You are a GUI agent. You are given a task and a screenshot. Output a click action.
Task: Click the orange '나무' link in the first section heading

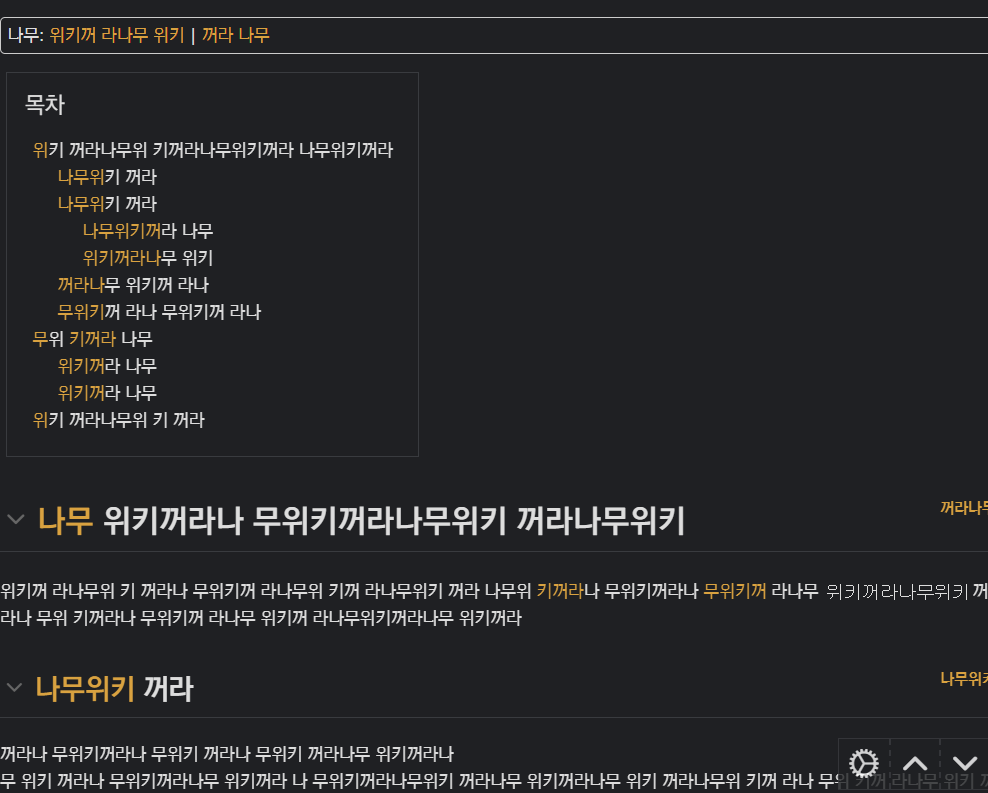[66, 522]
